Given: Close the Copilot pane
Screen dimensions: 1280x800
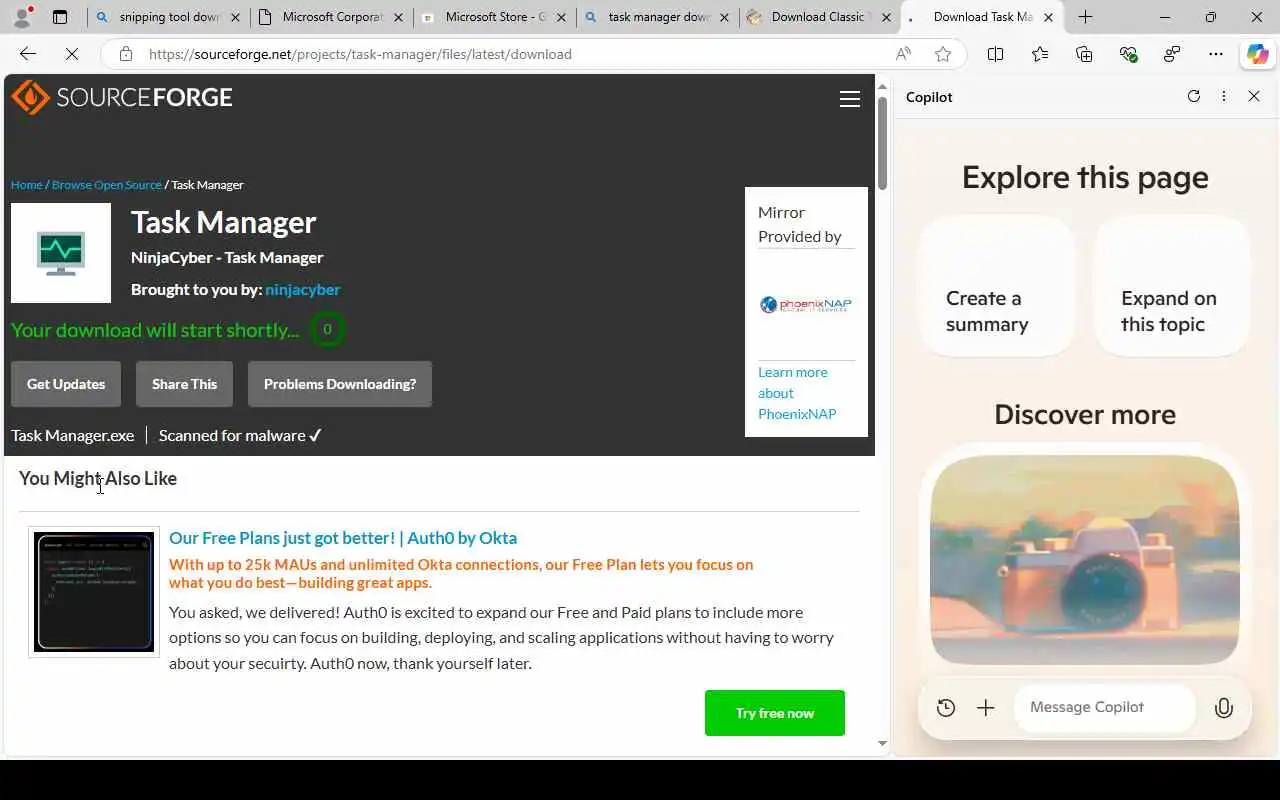Looking at the screenshot, I should click(1254, 96).
